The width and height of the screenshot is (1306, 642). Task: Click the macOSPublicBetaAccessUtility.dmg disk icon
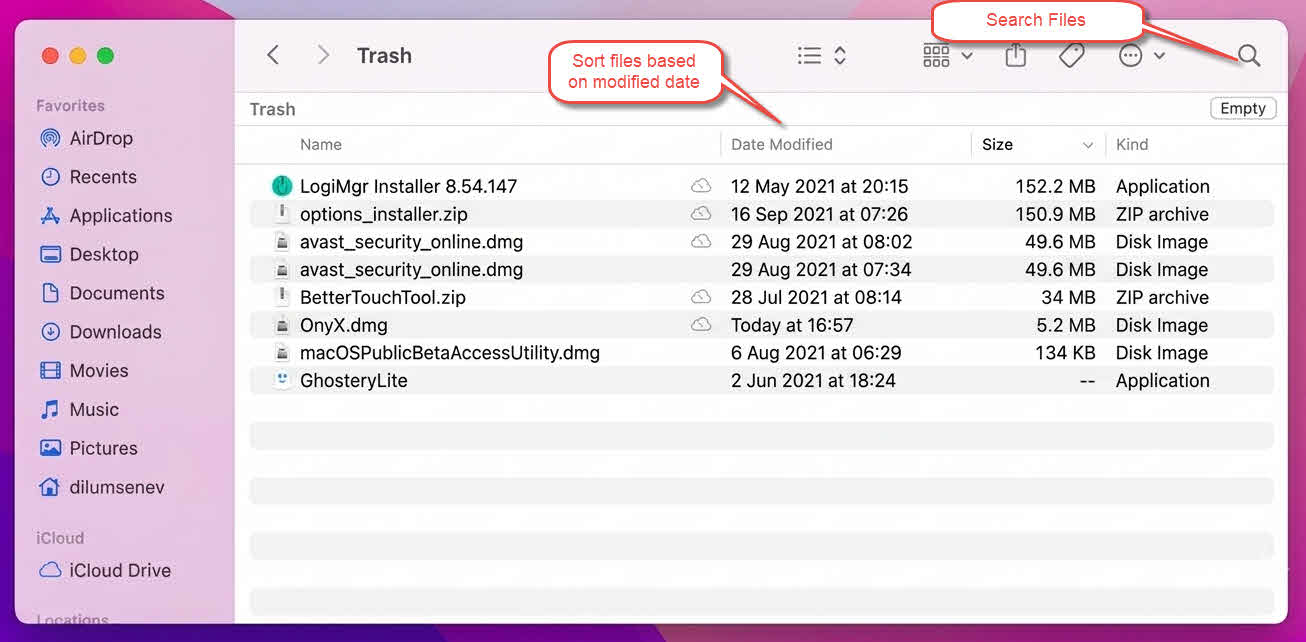282,353
